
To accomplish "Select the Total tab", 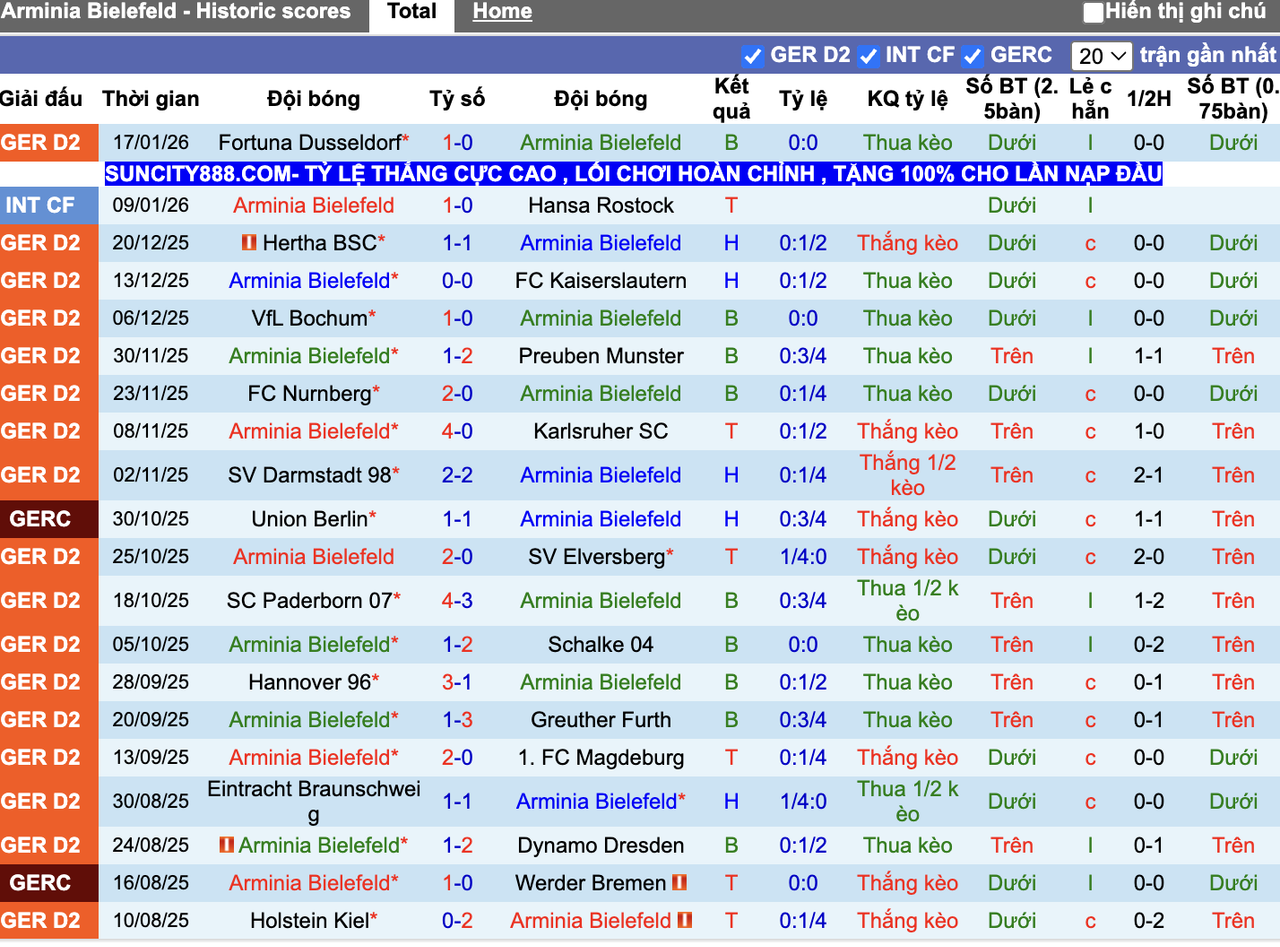I will click(x=411, y=11).
